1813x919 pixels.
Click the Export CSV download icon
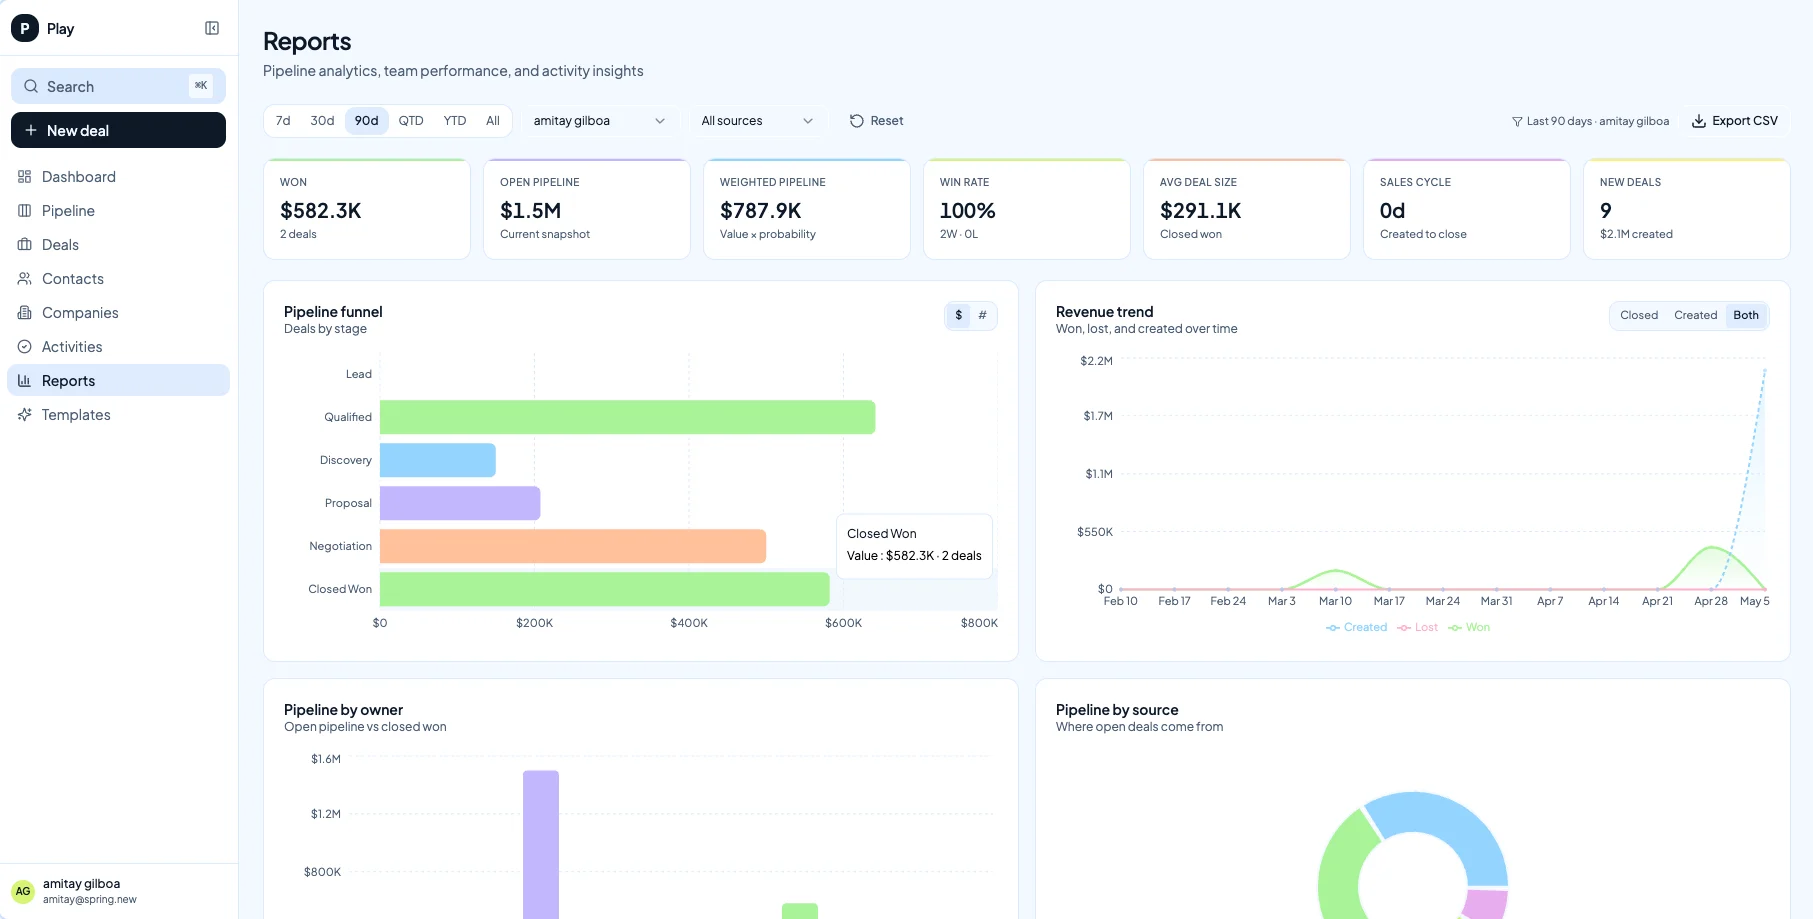pos(1699,121)
